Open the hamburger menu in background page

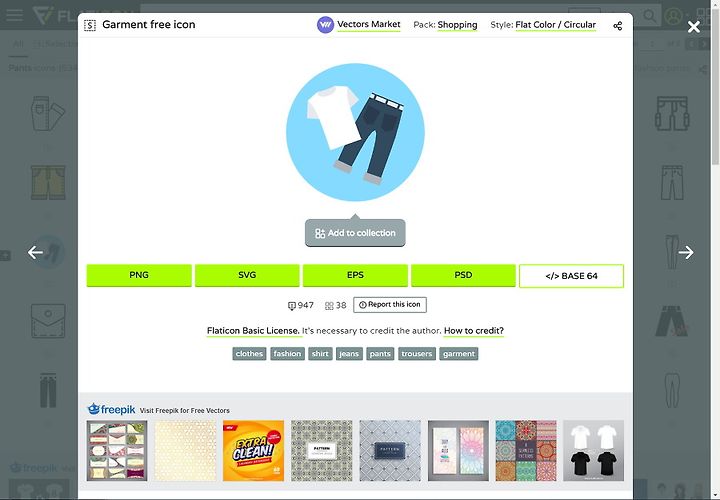(14, 15)
